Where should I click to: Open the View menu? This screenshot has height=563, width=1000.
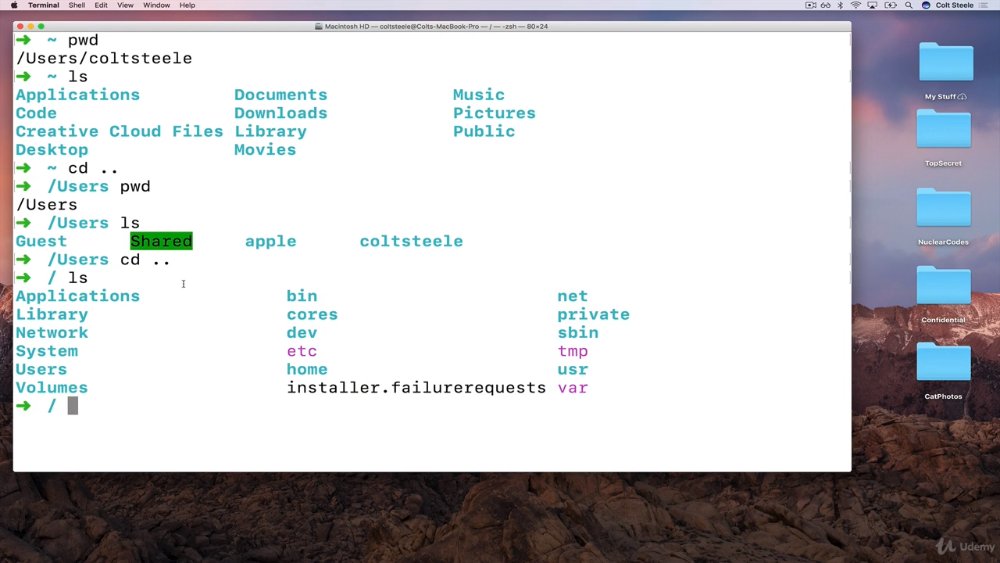tap(125, 5)
